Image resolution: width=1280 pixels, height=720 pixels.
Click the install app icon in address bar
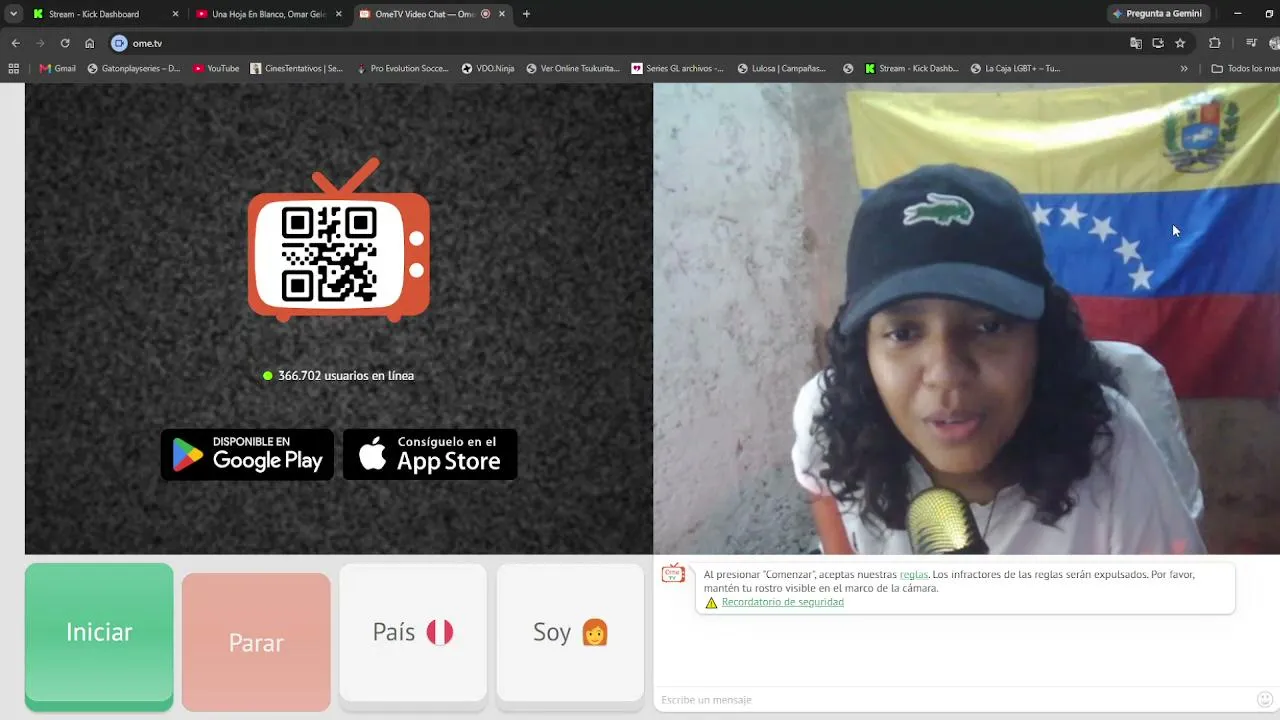pyautogui.click(x=1158, y=43)
